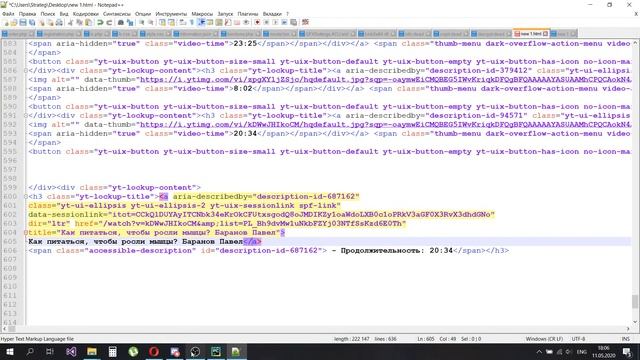The height and width of the screenshot is (360, 640).
Task: Click the Zoom In toolbar icon
Action: click(x=142, y=22)
